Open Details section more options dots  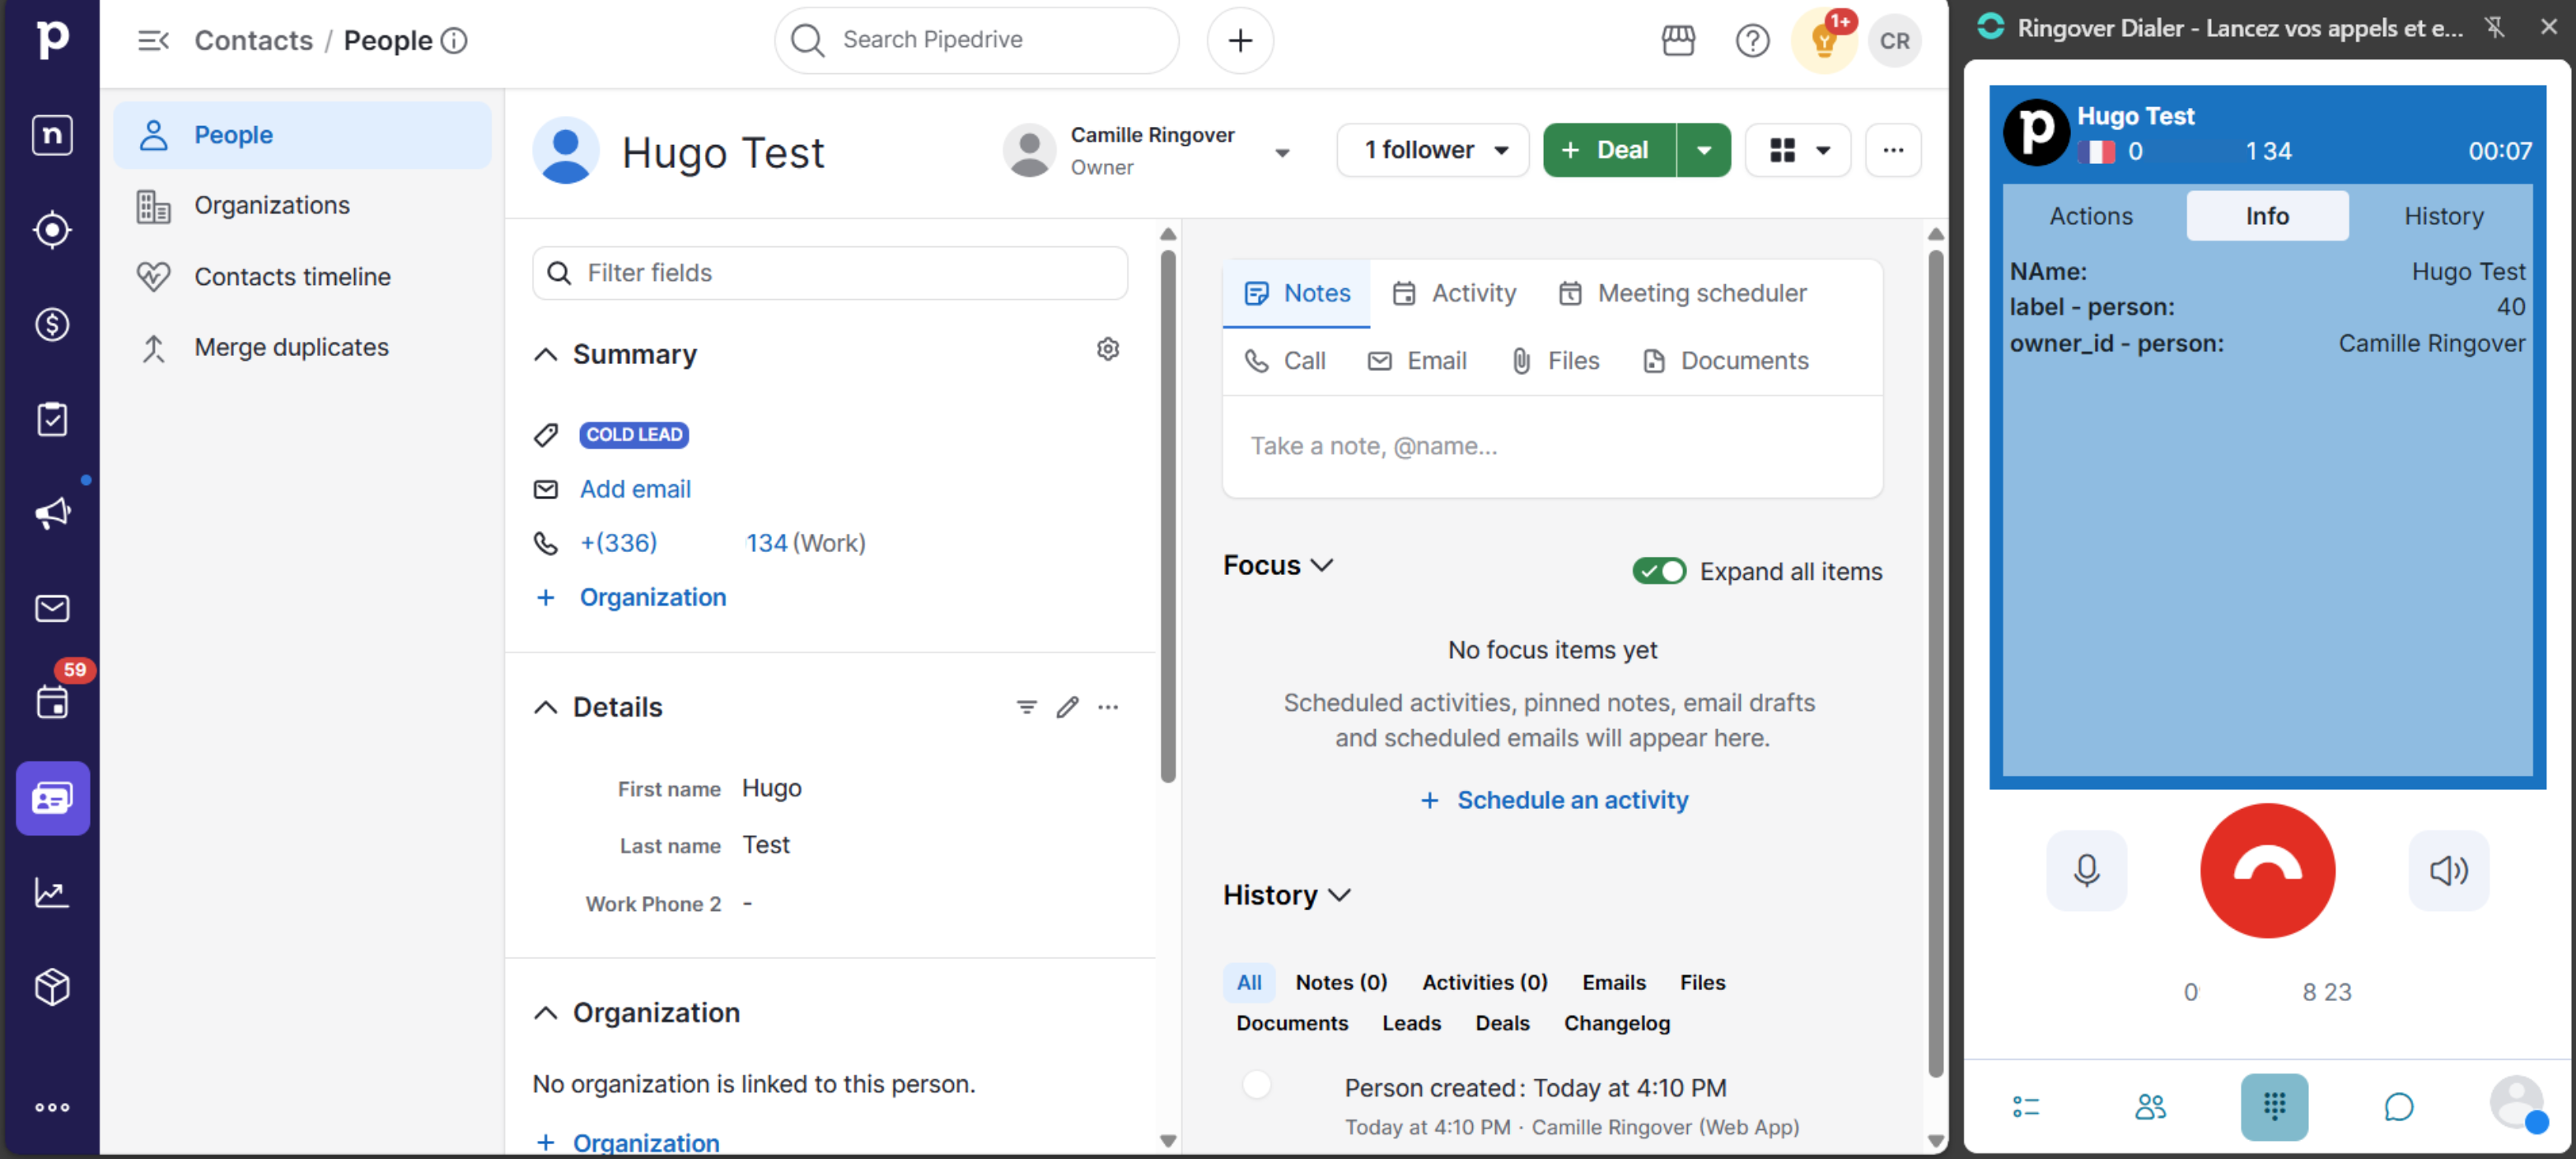coord(1108,707)
